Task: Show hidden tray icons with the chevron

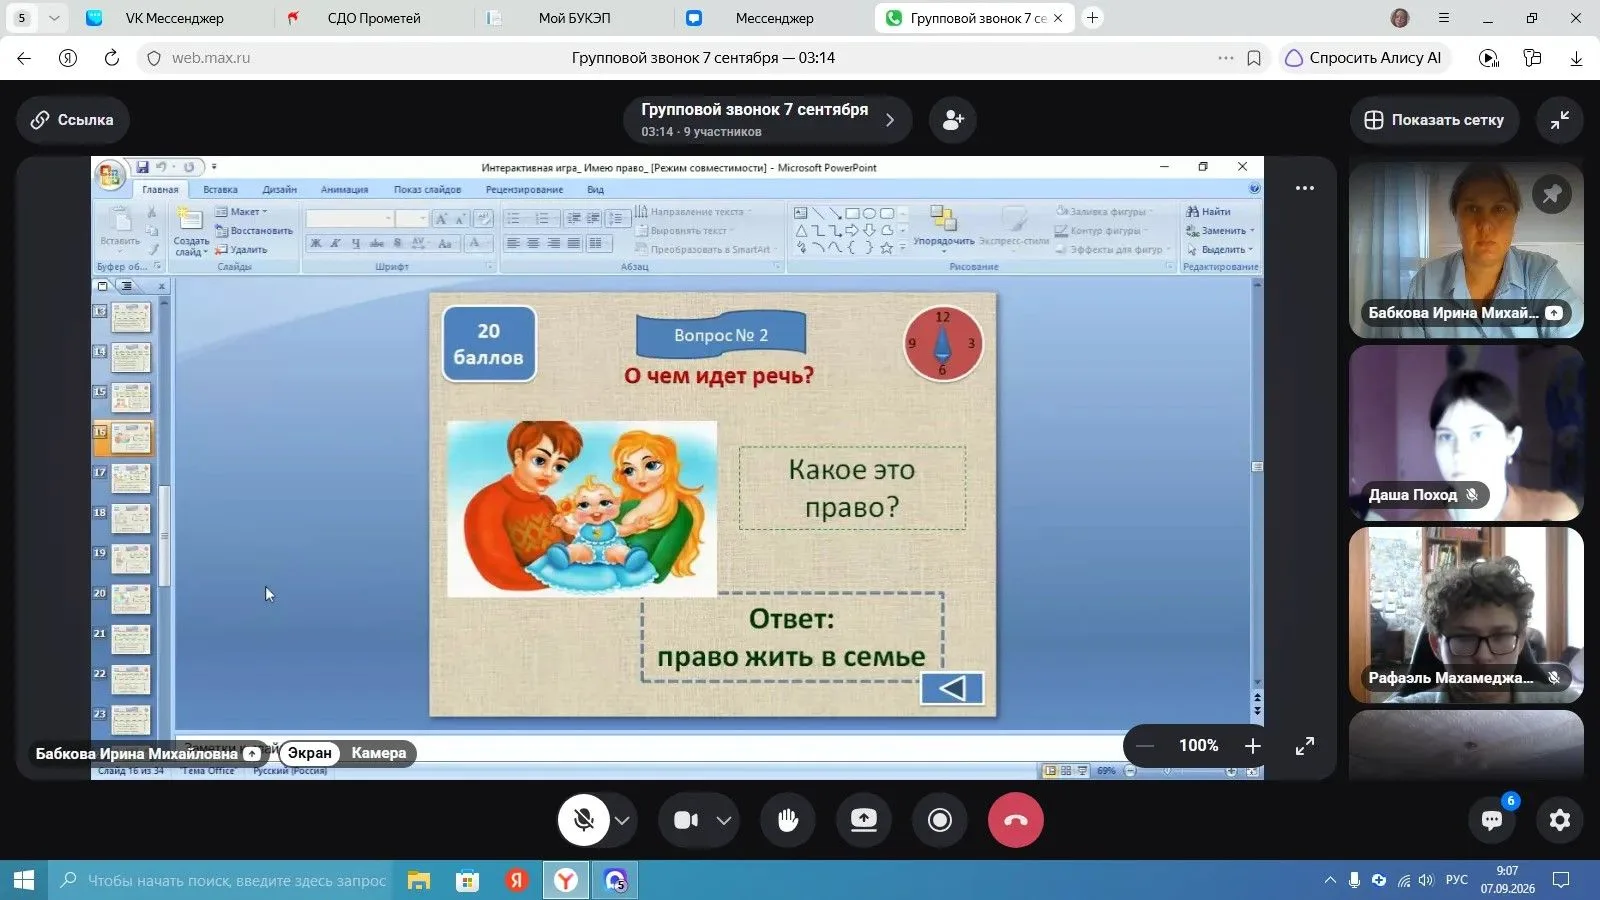Action: 1330,880
